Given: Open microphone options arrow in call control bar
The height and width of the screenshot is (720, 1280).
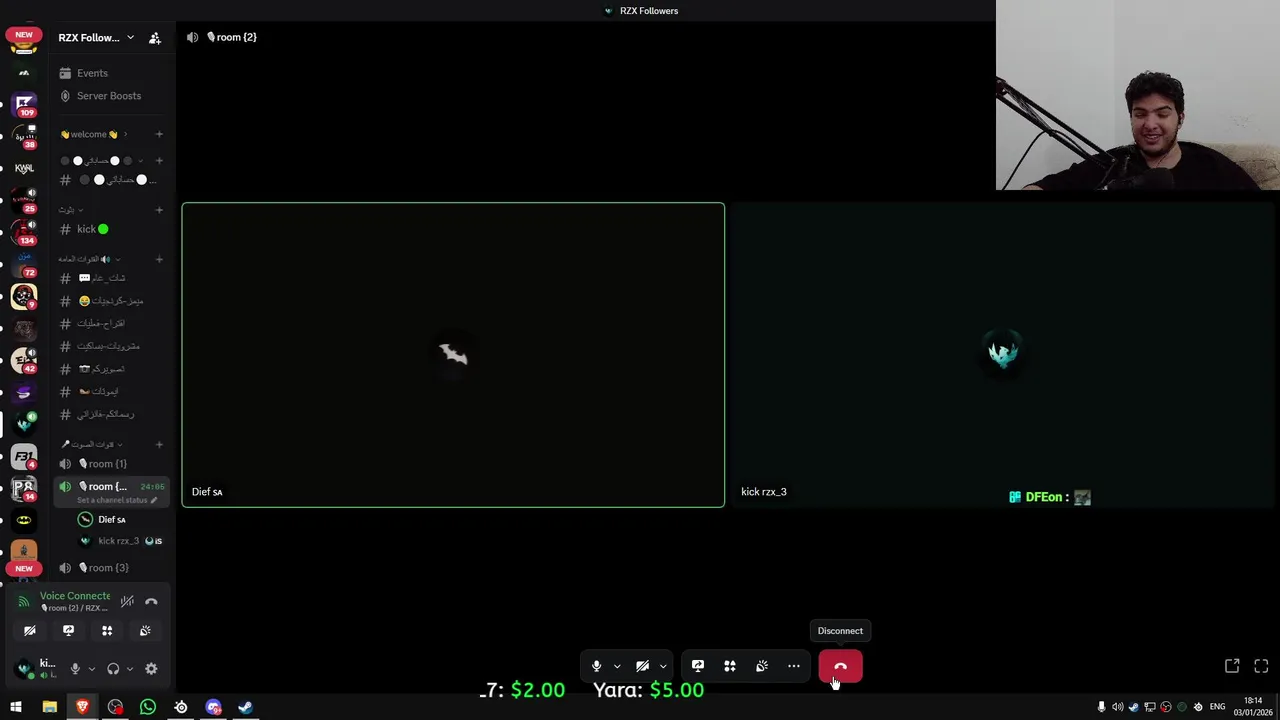Looking at the screenshot, I should point(617,666).
